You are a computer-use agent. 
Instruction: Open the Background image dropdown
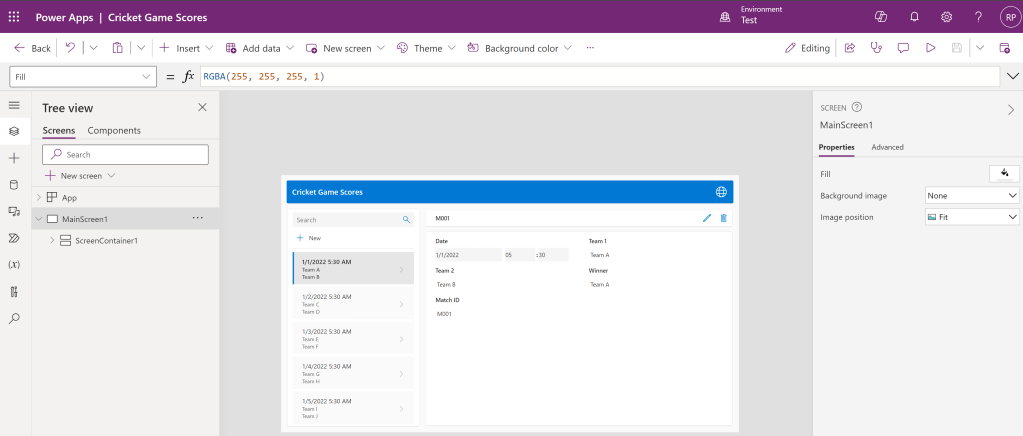(x=971, y=196)
